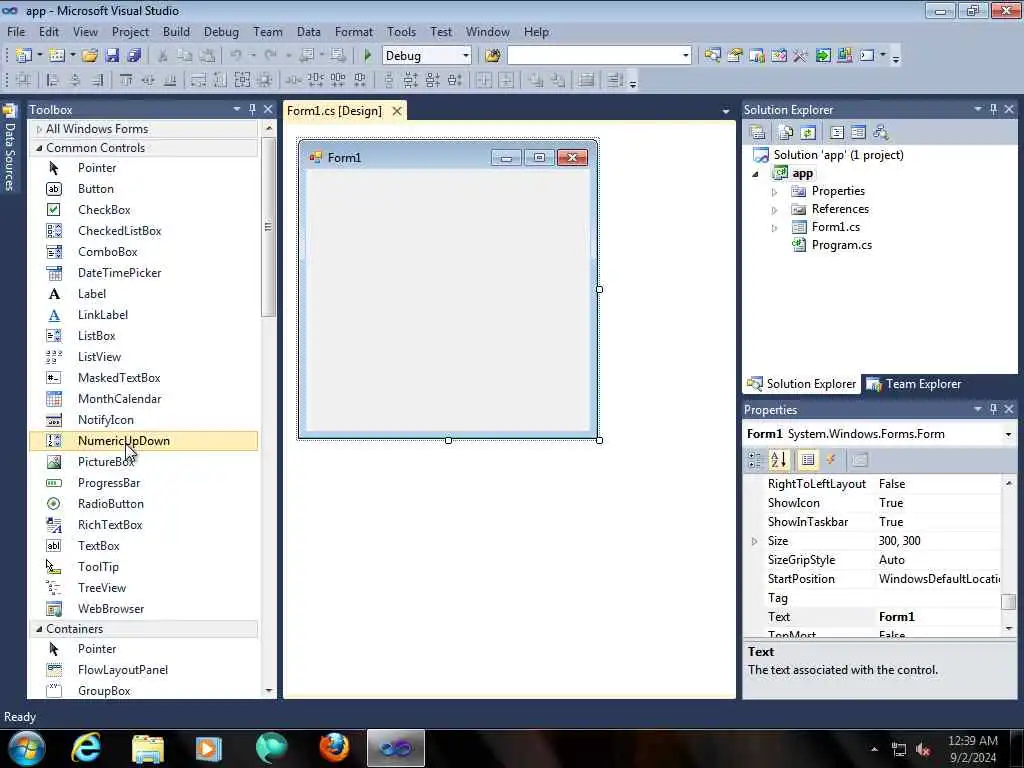Click Show All Files in Solution Explorer
Image resolution: width=1024 pixels, height=768 pixels.
click(x=786, y=133)
